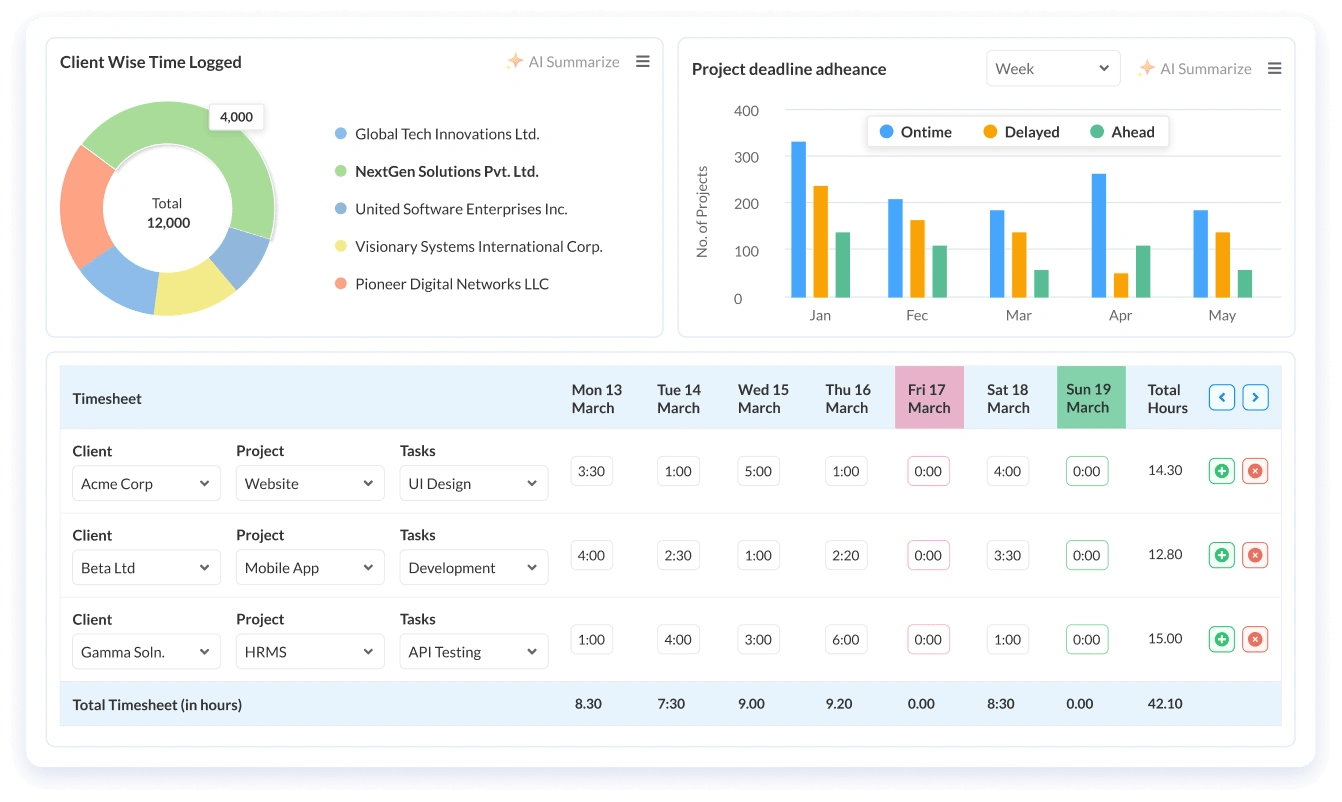Open the Mobile App project dropdown

(x=310, y=568)
